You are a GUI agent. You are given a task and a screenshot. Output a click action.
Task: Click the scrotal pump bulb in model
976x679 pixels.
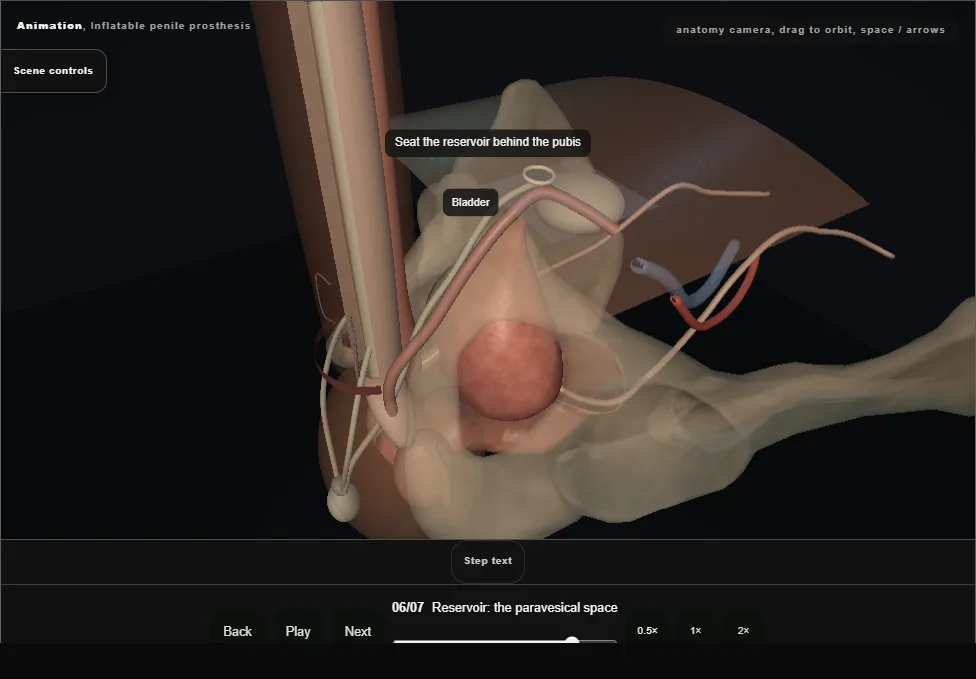click(343, 500)
